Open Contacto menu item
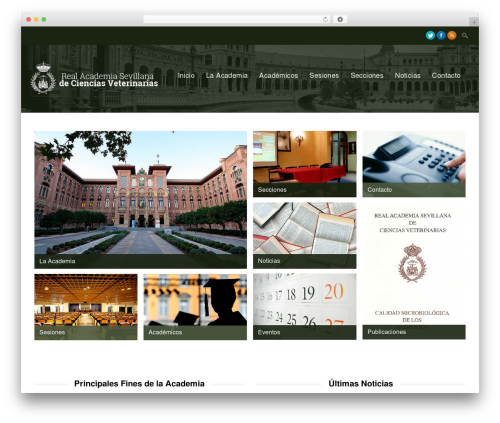The width and height of the screenshot is (500, 423). [x=446, y=76]
